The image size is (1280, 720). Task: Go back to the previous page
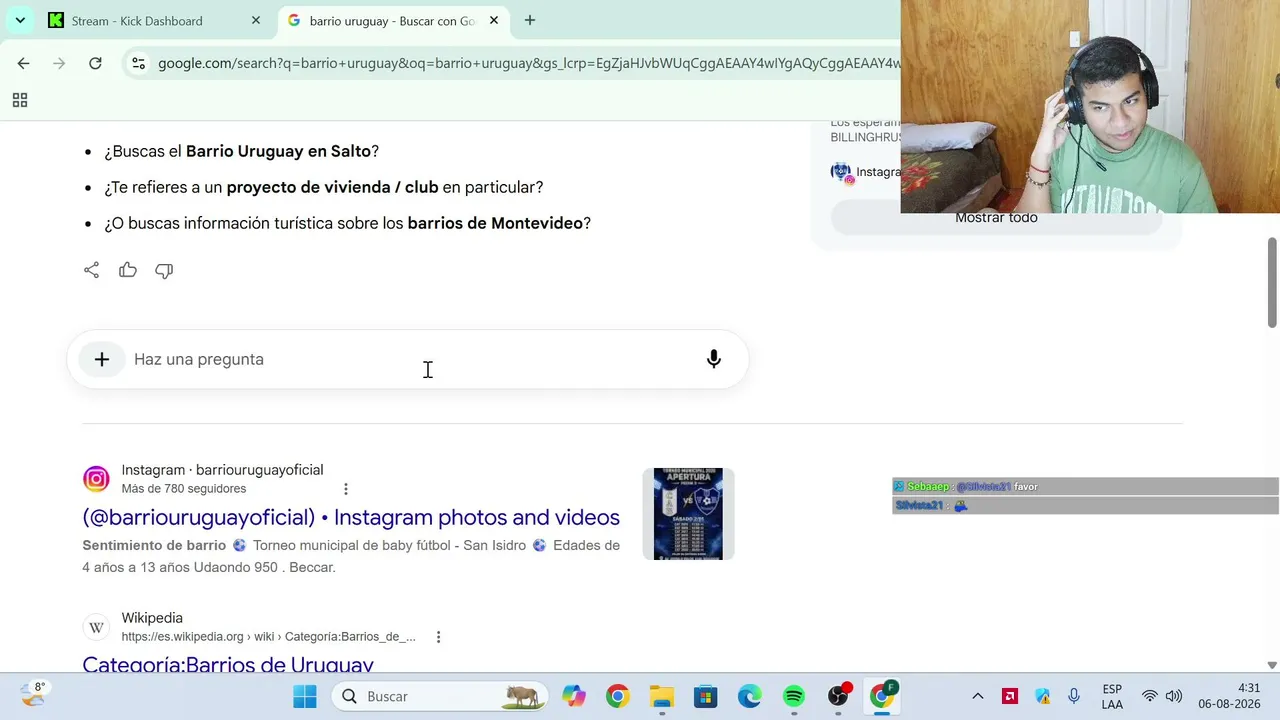coord(23,63)
